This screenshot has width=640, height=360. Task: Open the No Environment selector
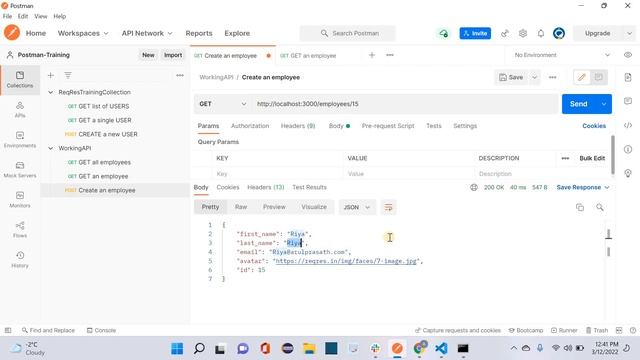tap(561, 55)
